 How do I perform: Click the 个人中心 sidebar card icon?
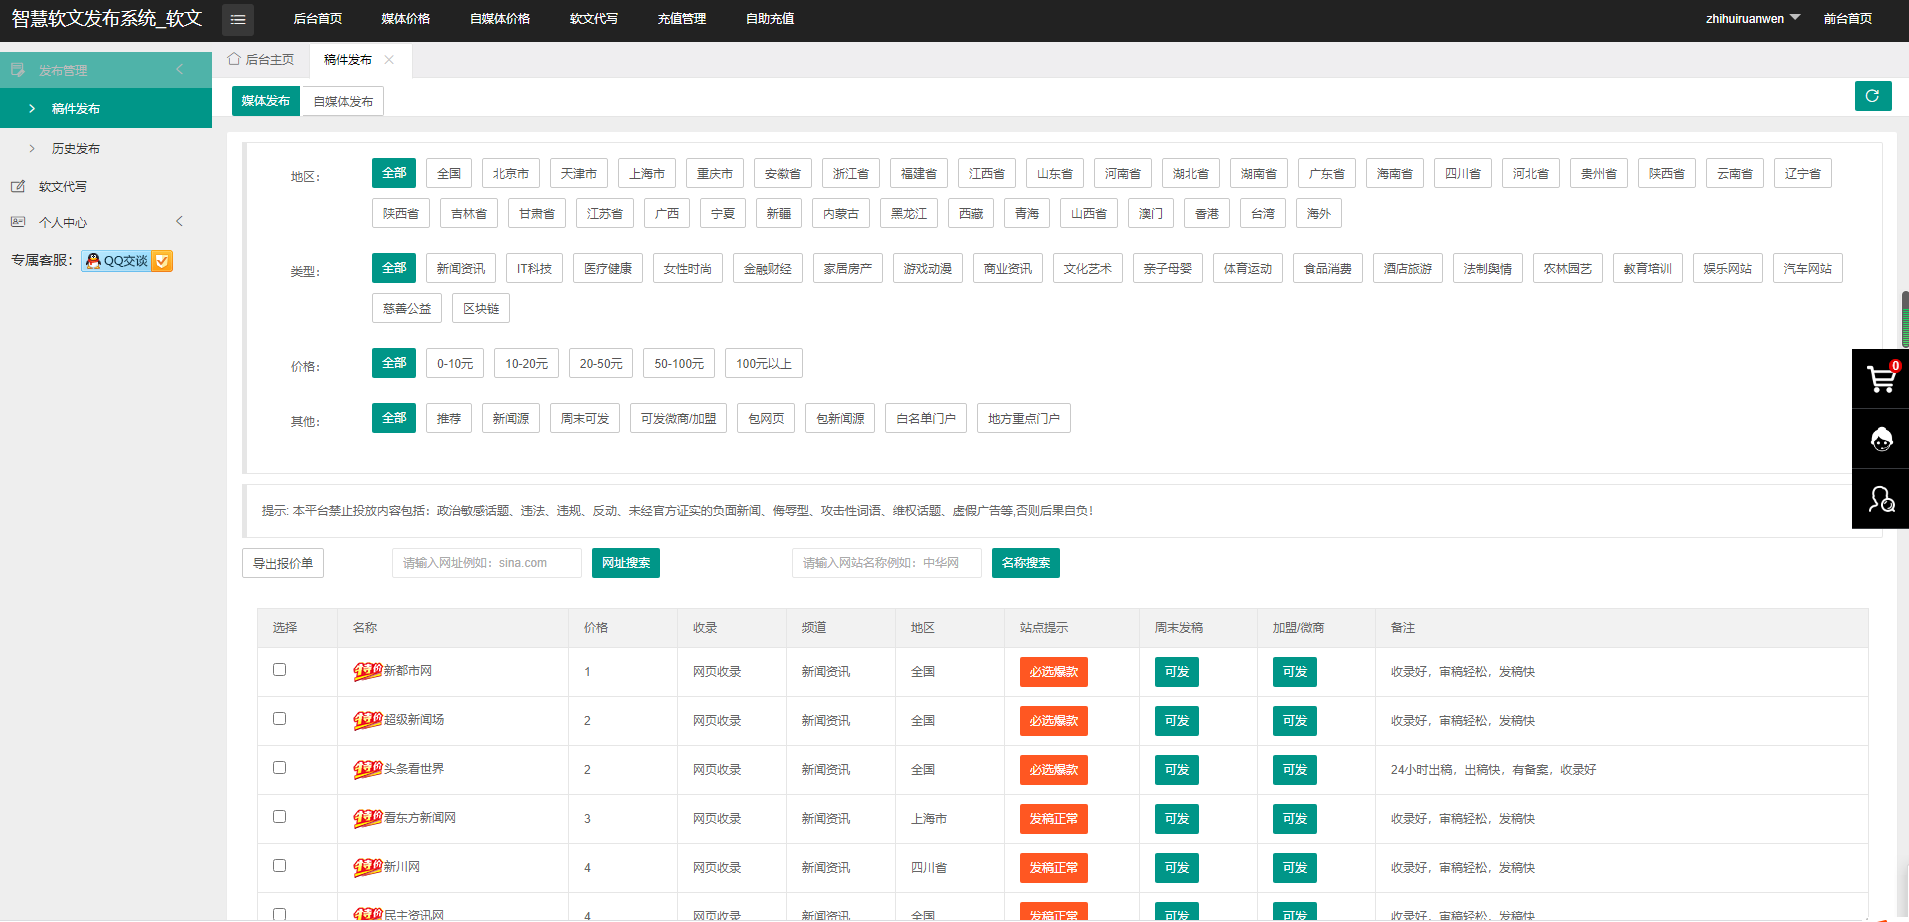[x=18, y=222]
